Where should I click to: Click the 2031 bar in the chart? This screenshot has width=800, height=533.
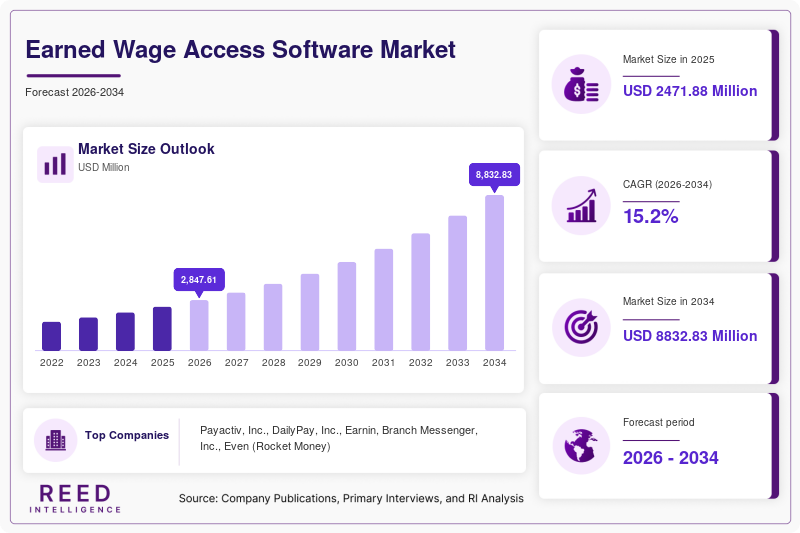[384, 300]
